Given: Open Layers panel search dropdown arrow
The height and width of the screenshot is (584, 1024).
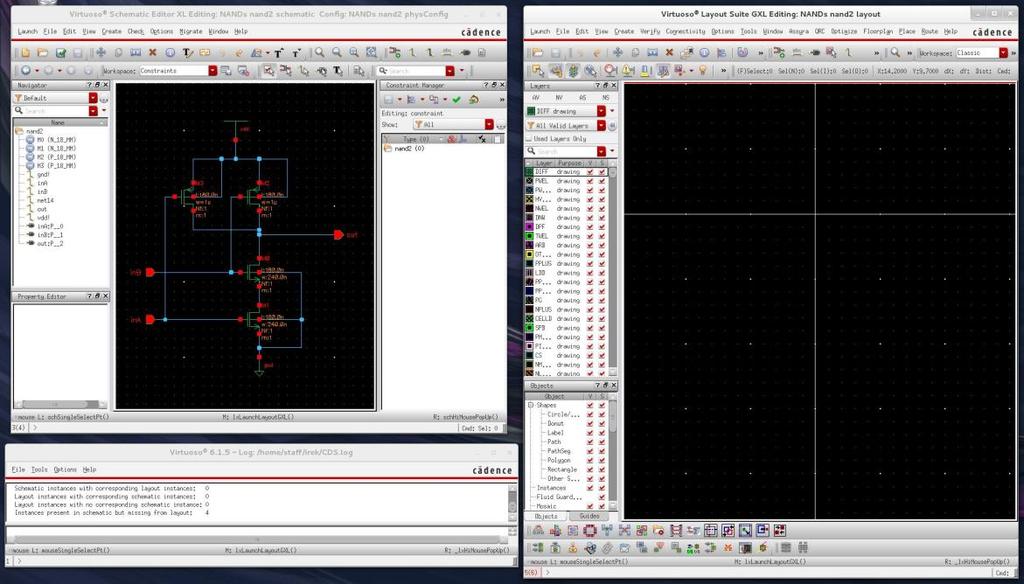Looking at the screenshot, I should click(x=601, y=151).
